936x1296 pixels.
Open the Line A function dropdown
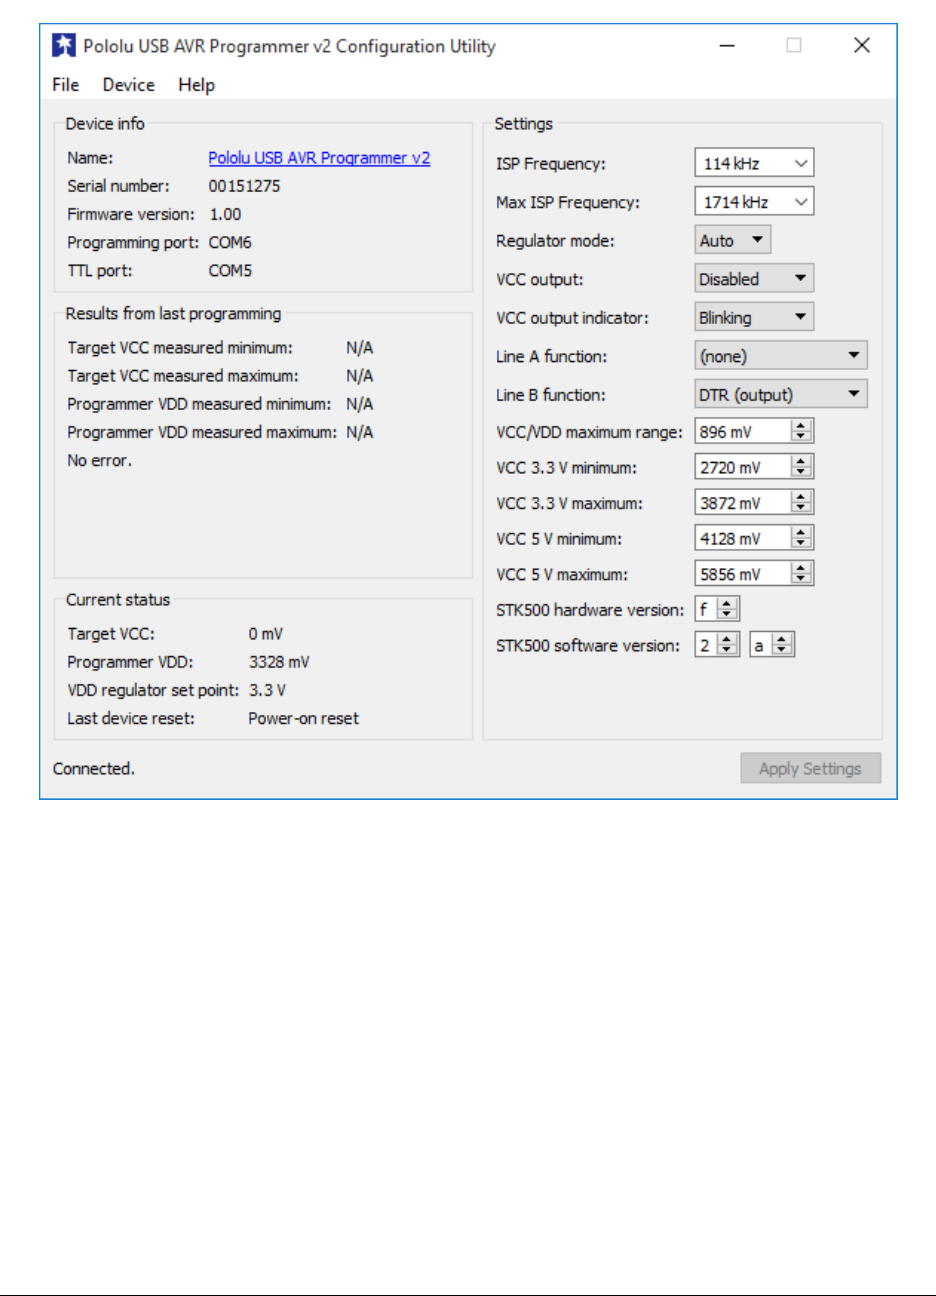click(781, 356)
